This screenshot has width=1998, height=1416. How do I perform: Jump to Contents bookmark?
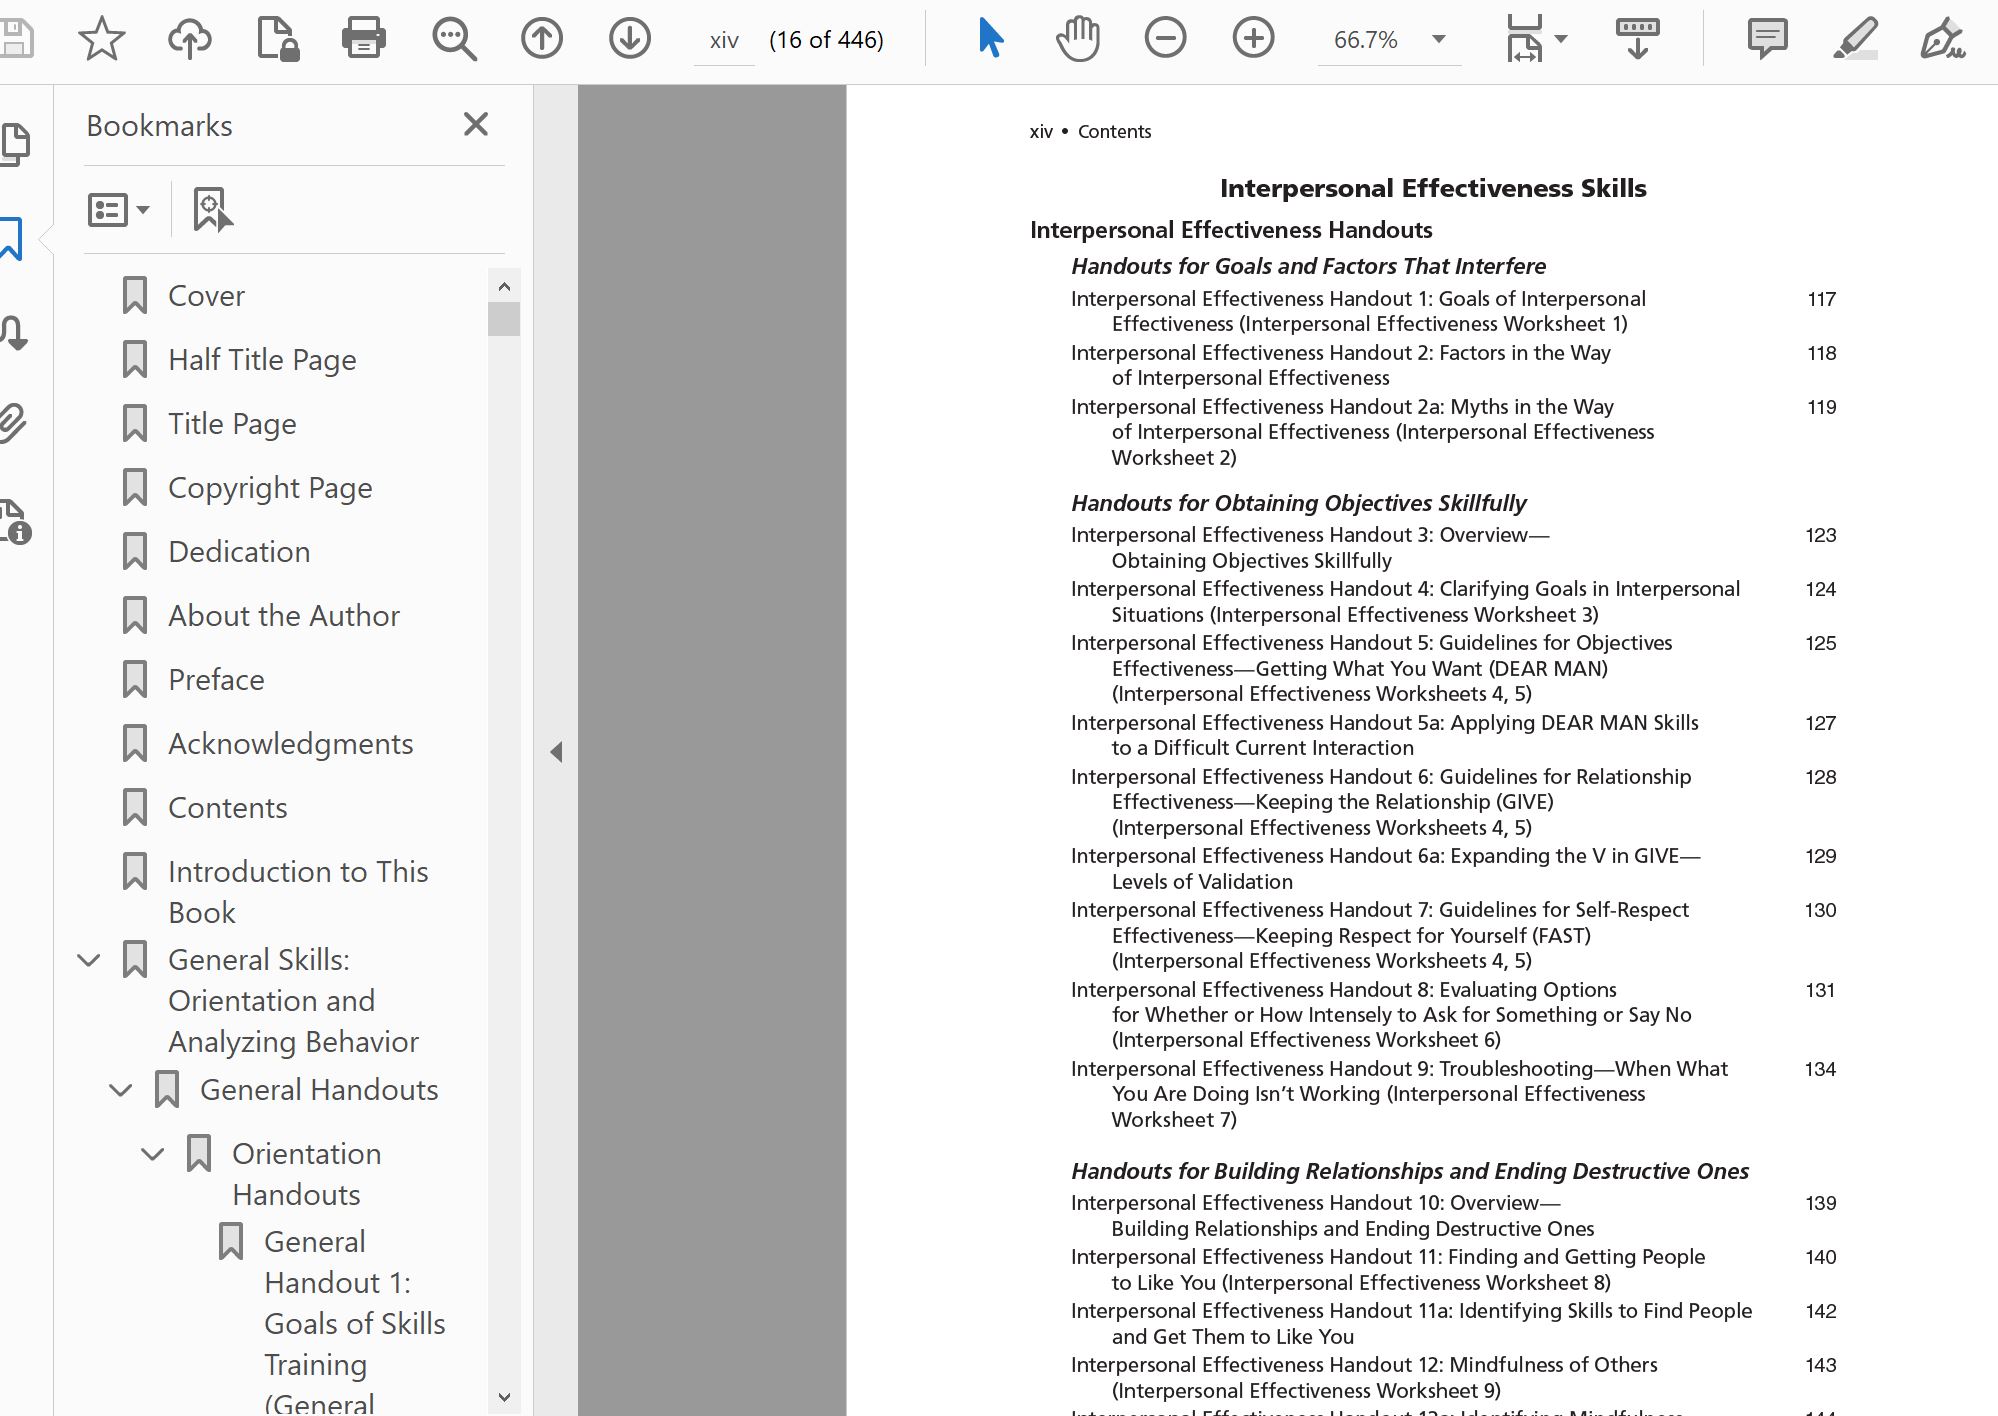[227, 808]
